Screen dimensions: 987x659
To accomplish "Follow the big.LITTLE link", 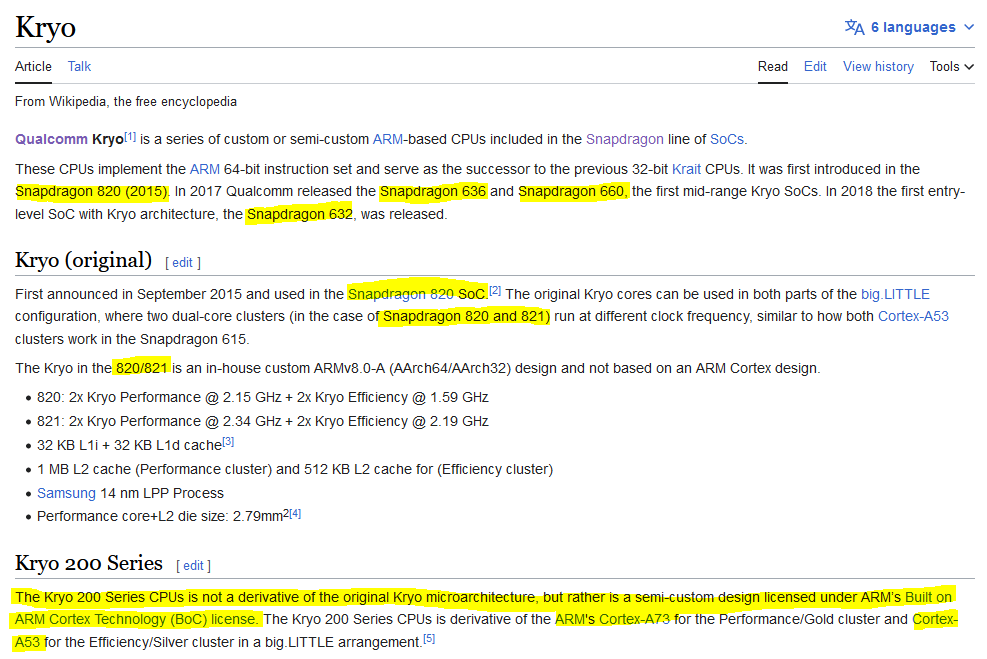I will tap(895, 294).
